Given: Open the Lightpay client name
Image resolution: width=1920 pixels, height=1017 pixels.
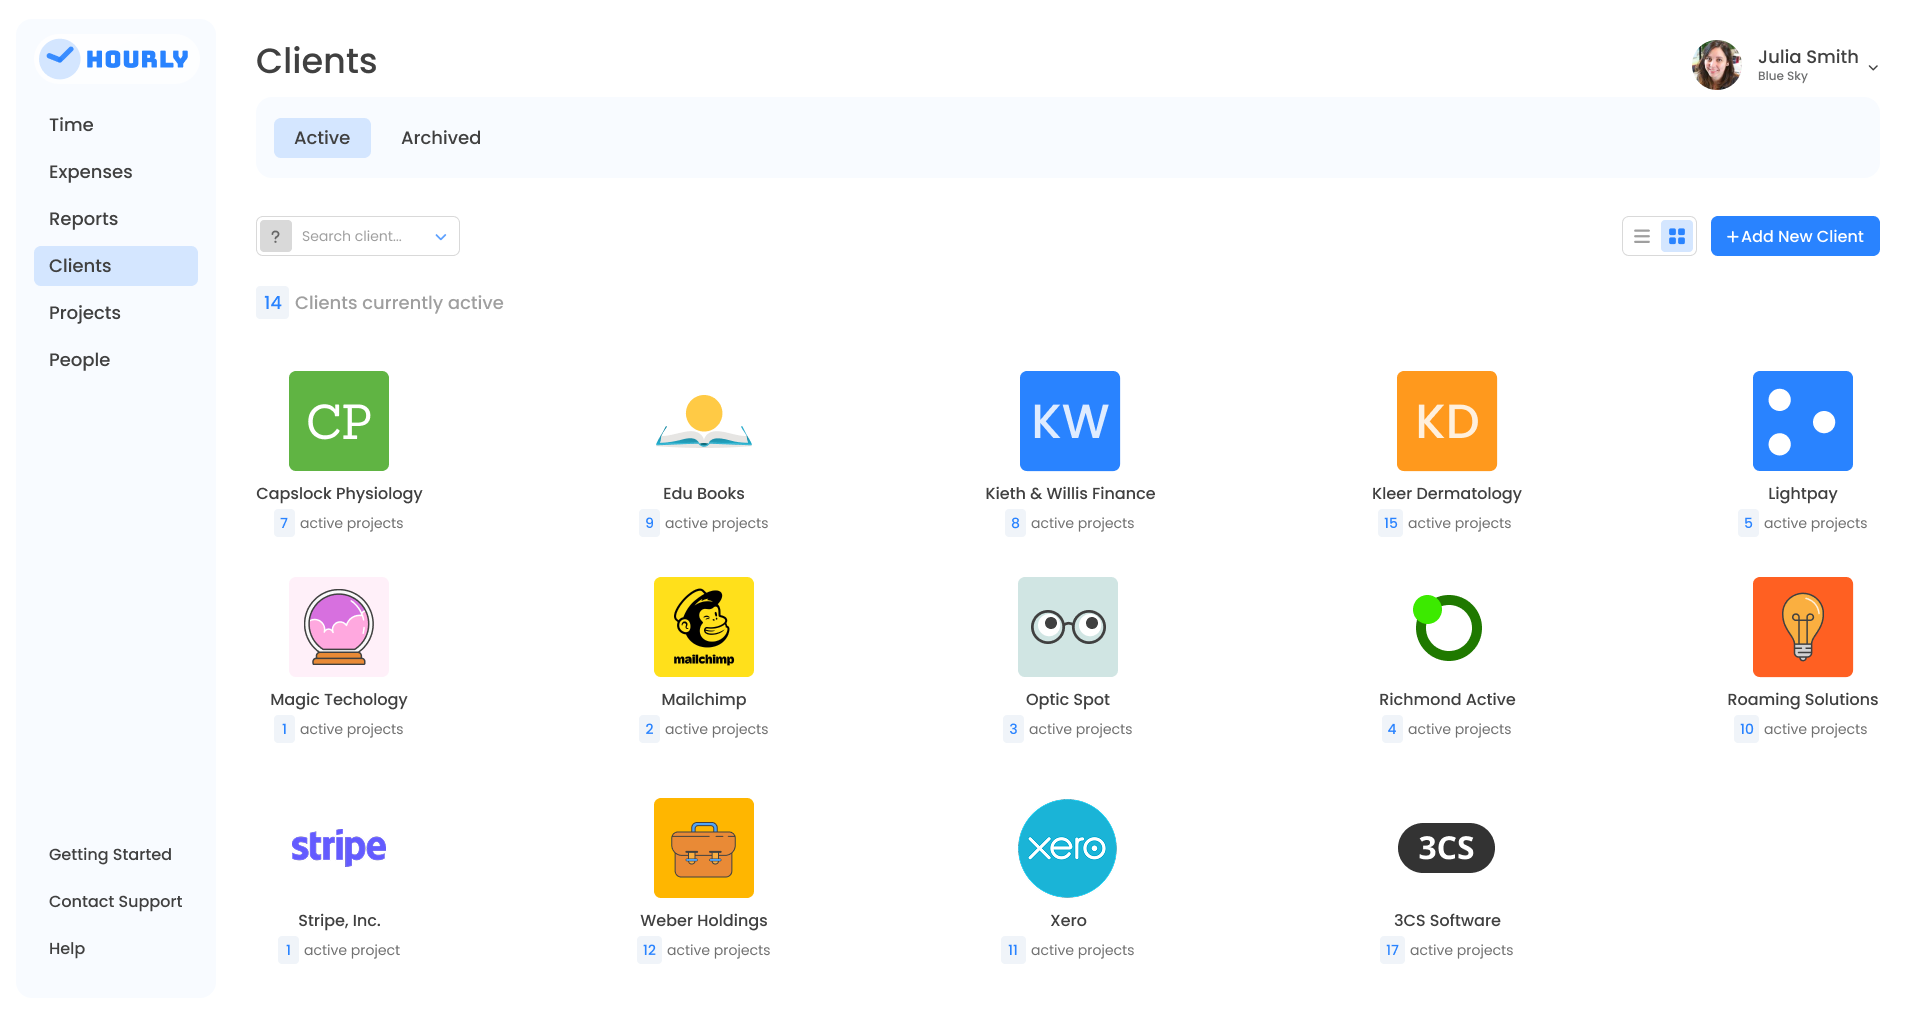Looking at the screenshot, I should point(1803,494).
